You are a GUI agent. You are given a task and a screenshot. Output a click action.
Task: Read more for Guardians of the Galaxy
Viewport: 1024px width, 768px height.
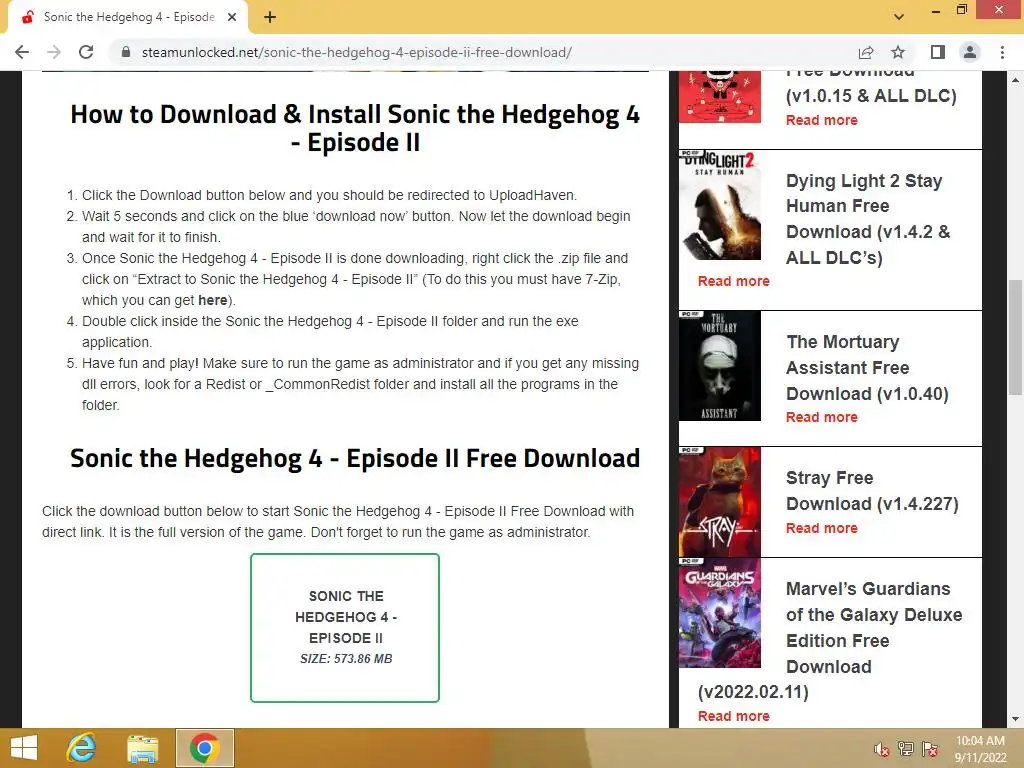click(733, 716)
